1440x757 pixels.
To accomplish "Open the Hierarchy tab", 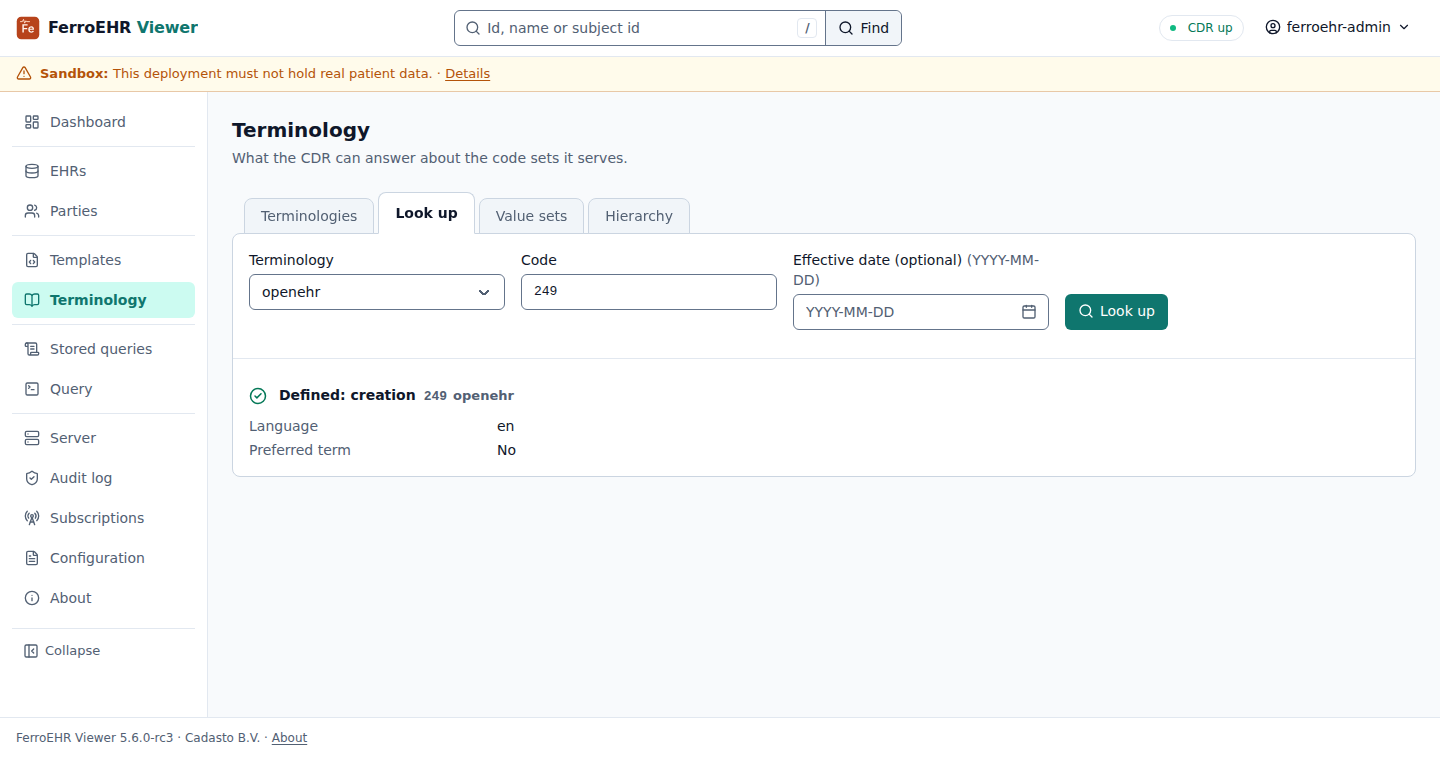I will click(x=639, y=216).
